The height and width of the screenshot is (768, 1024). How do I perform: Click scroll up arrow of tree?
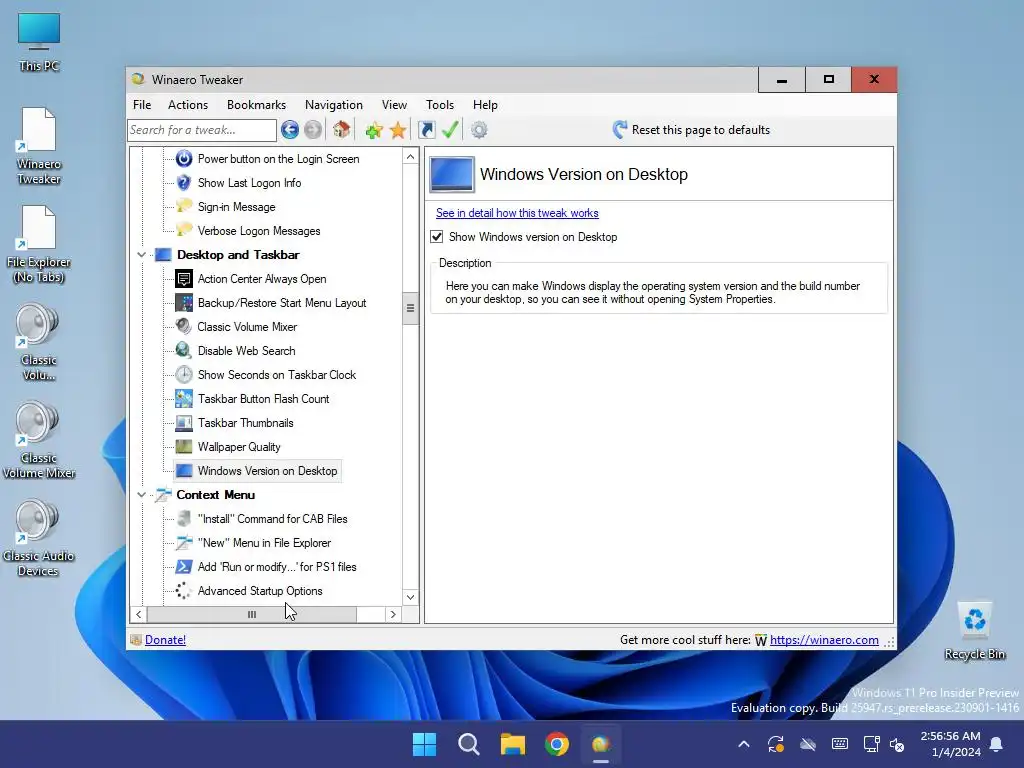[x=410, y=157]
